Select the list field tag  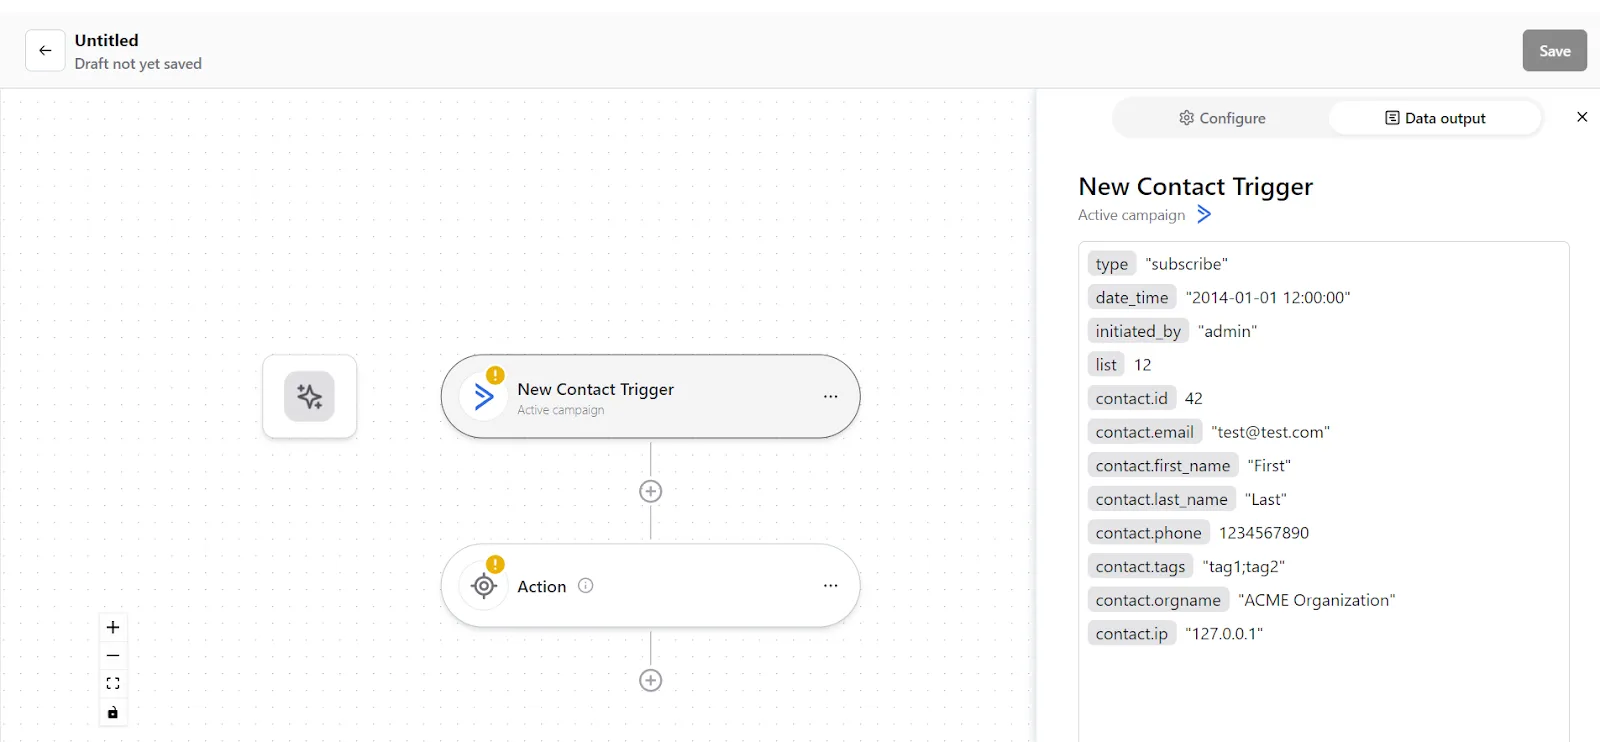click(x=1106, y=365)
